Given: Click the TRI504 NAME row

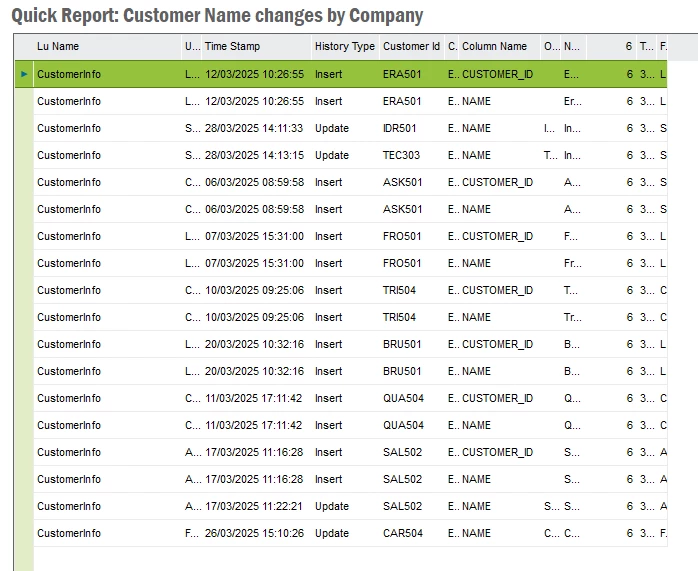Looking at the screenshot, I should pyautogui.click(x=350, y=317).
